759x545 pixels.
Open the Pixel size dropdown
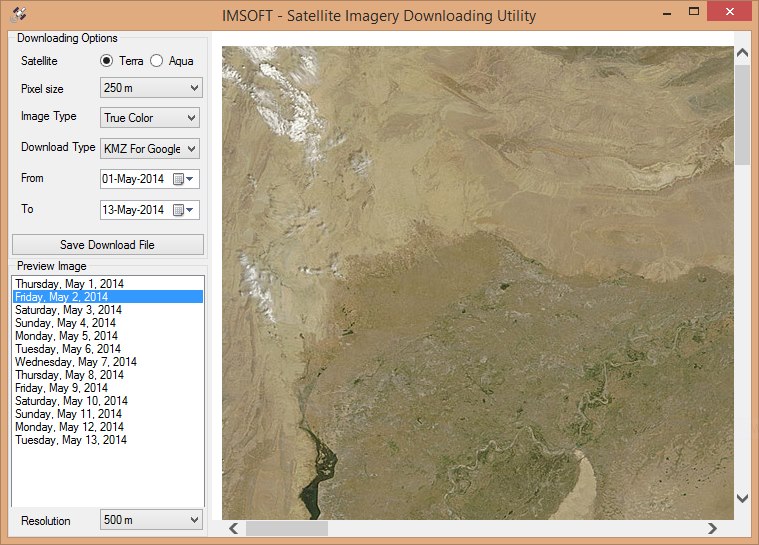coord(151,88)
